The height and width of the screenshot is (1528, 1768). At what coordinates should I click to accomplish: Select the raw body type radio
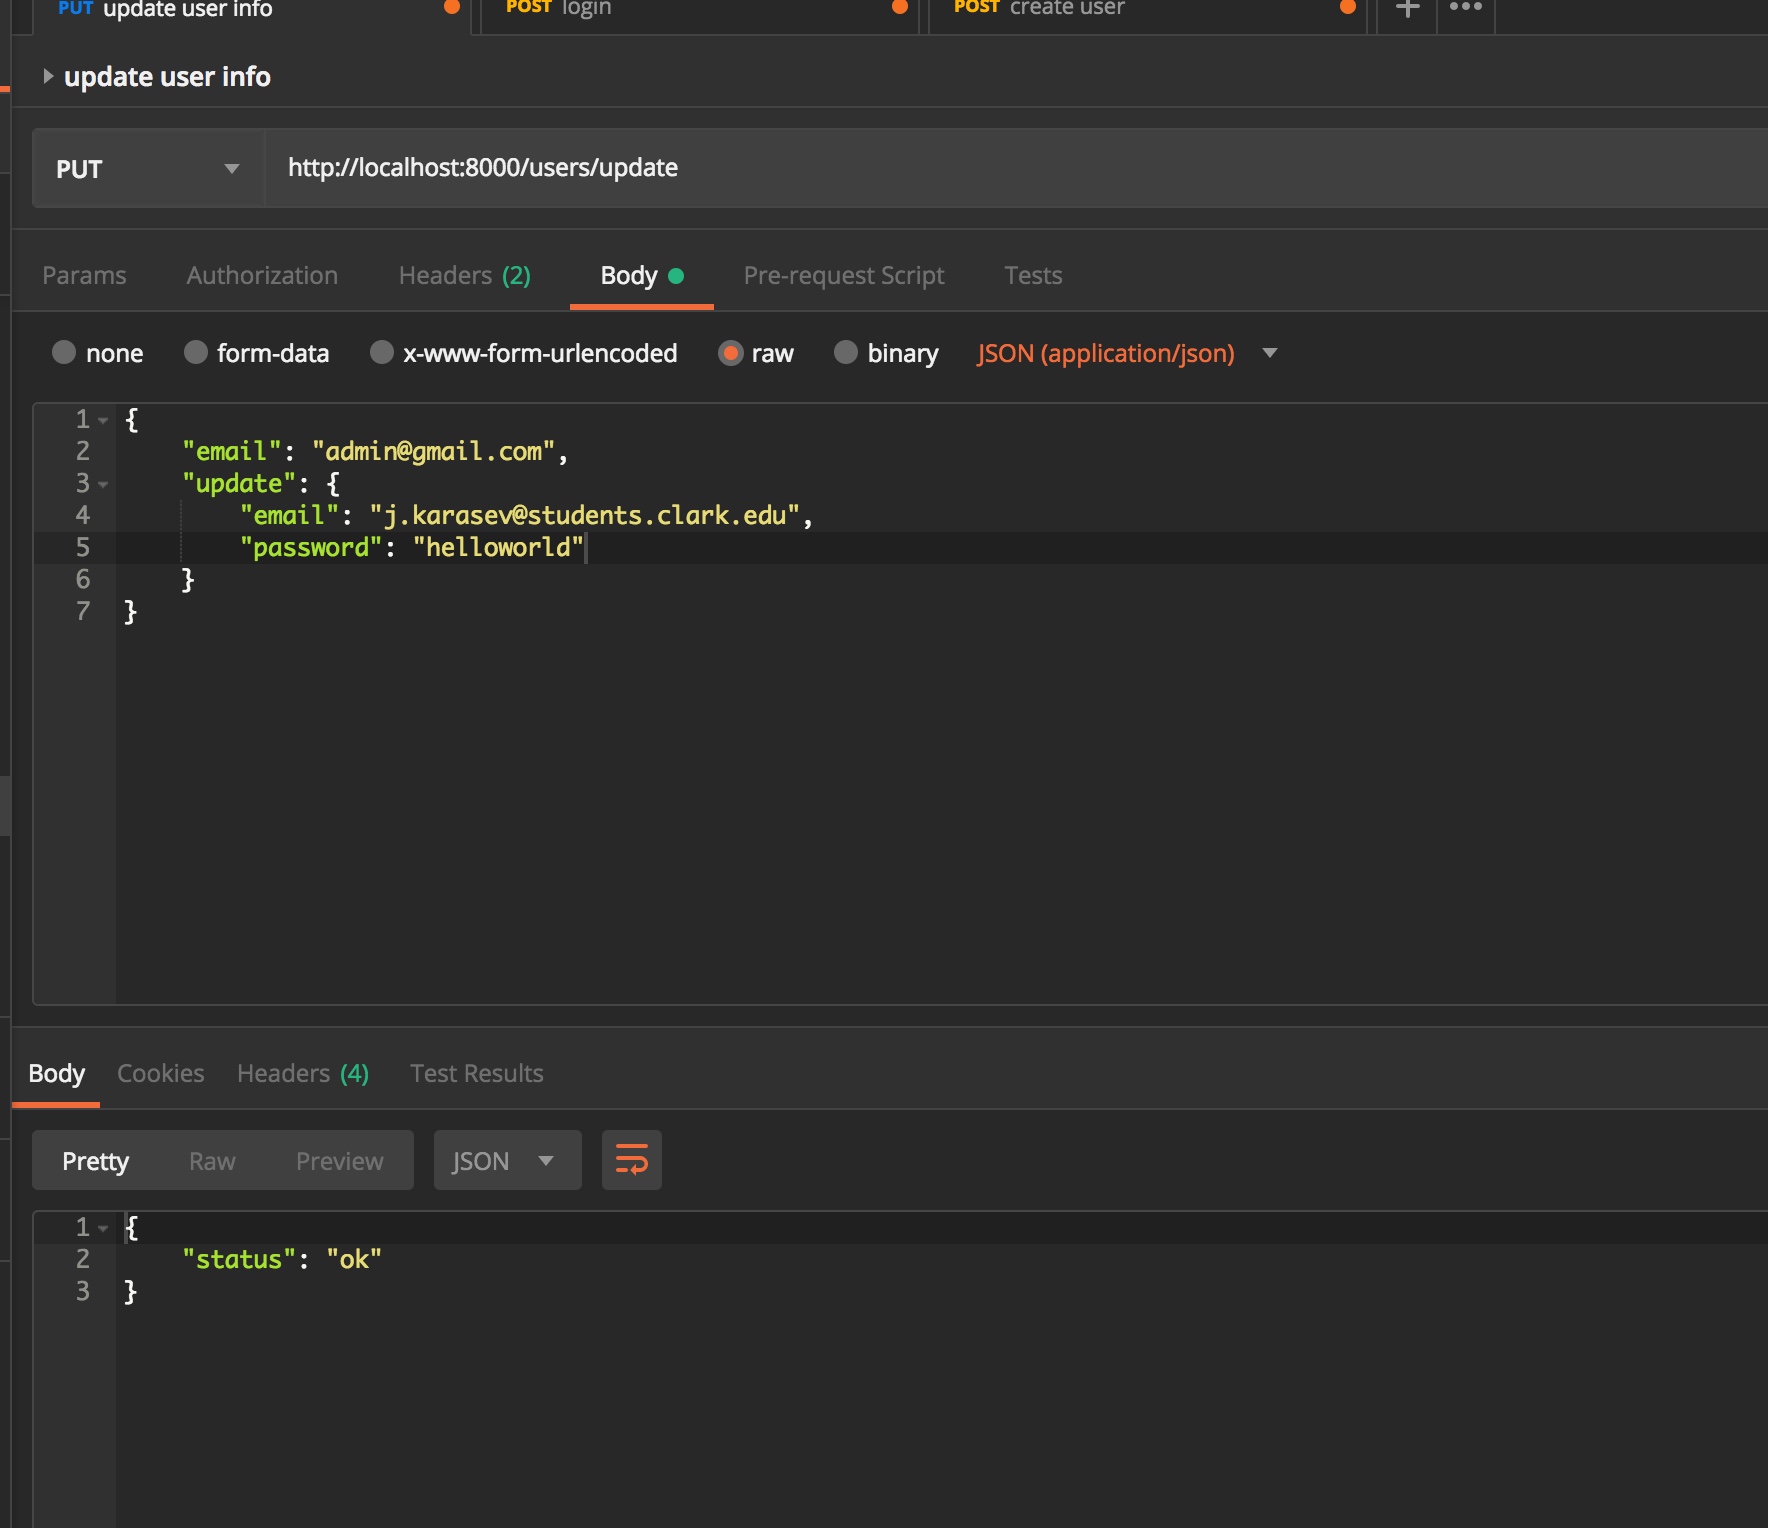[x=731, y=352]
